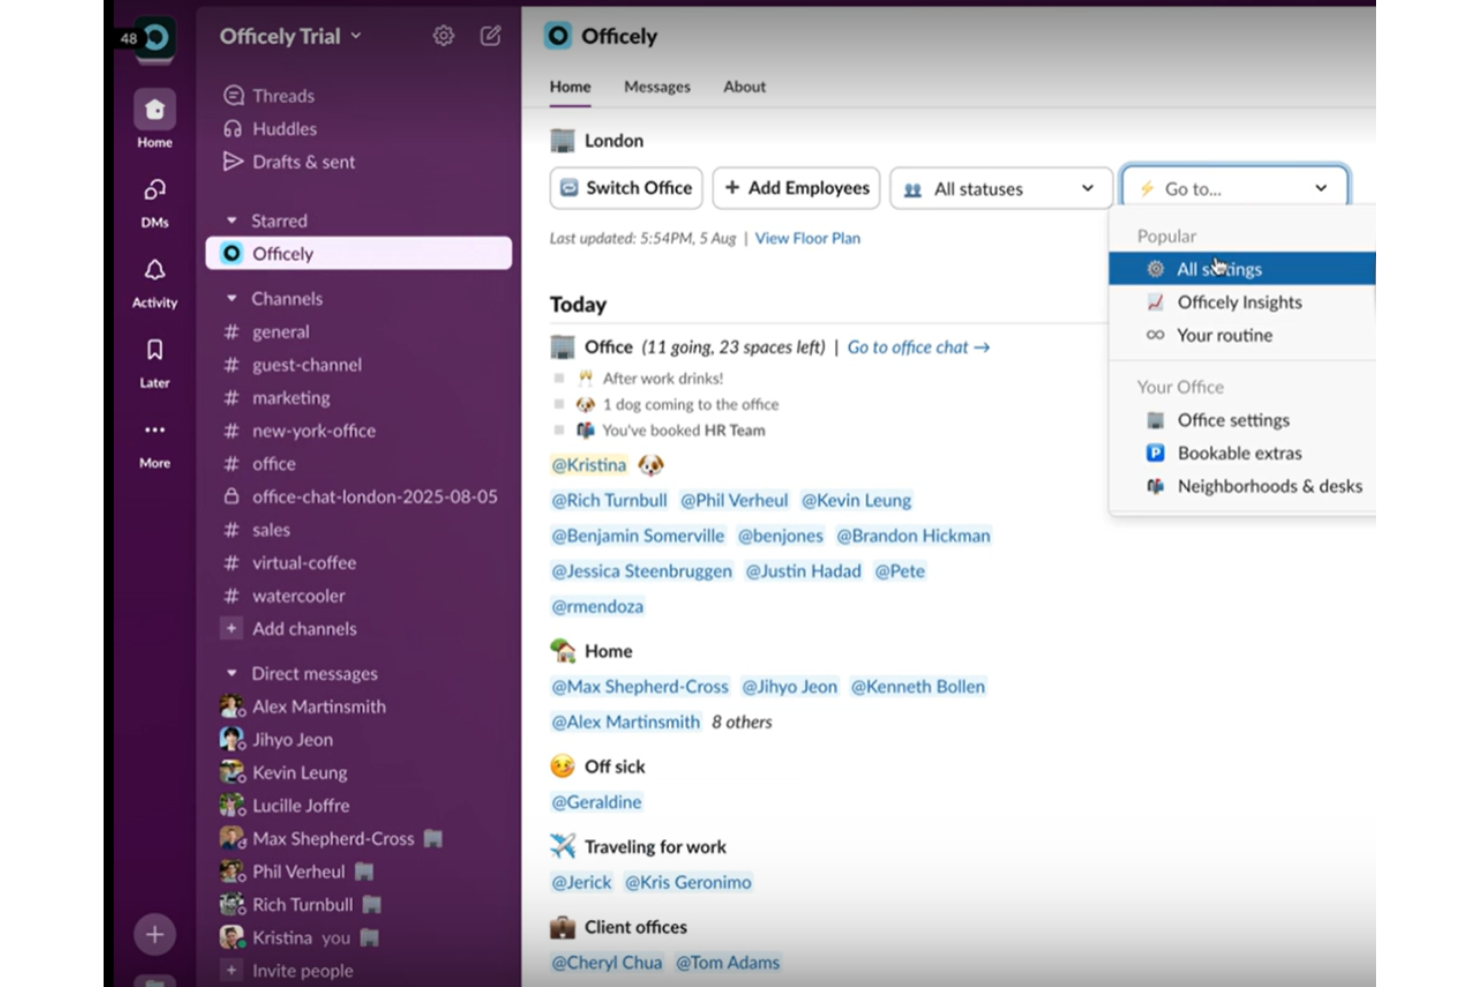Viewport: 1480px width, 987px height.
Task: Select Officely Insights menu option
Action: [1242, 302]
